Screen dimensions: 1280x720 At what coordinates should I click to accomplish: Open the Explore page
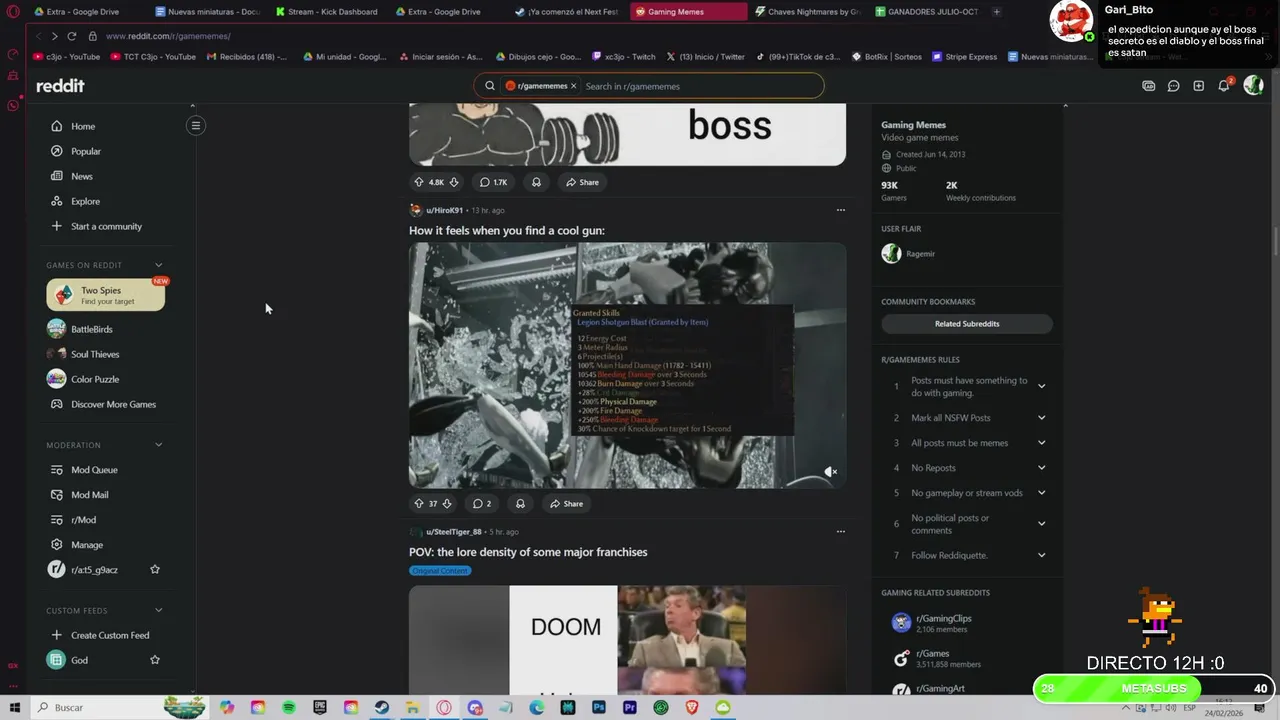pyautogui.click(x=85, y=201)
